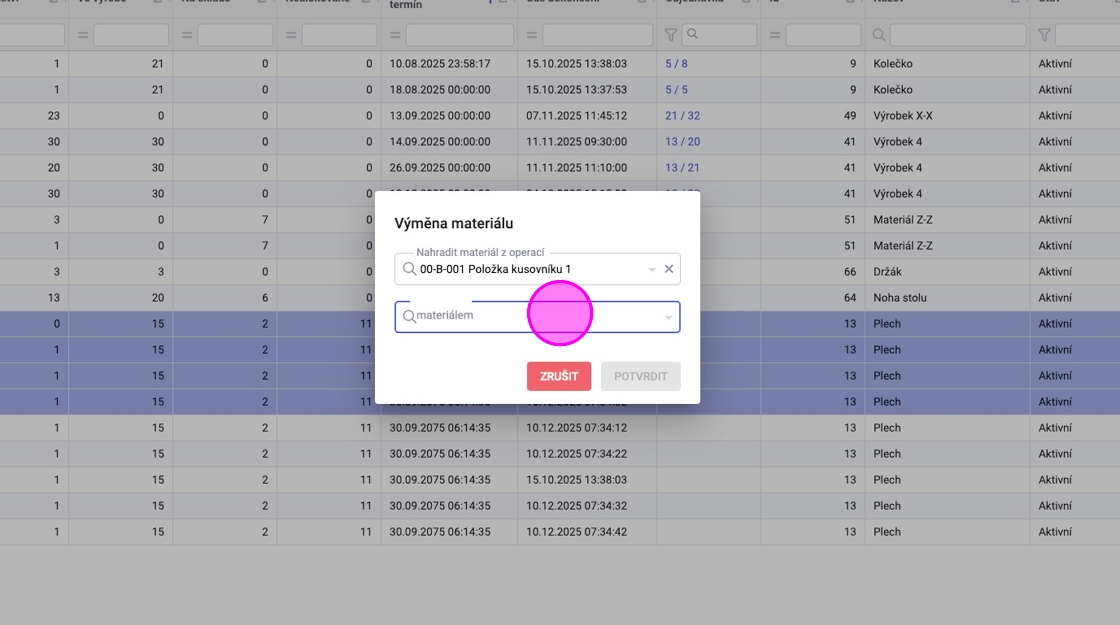Viewport: 1120px width, 625px height.
Task: Click the search icon in the filter above '5 / 8'
Action: [692, 34]
